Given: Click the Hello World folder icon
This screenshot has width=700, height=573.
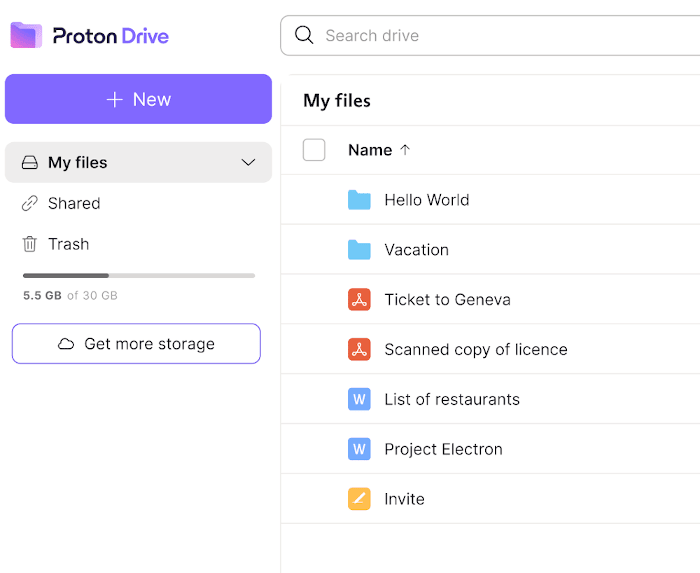Looking at the screenshot, I should 359,200.
